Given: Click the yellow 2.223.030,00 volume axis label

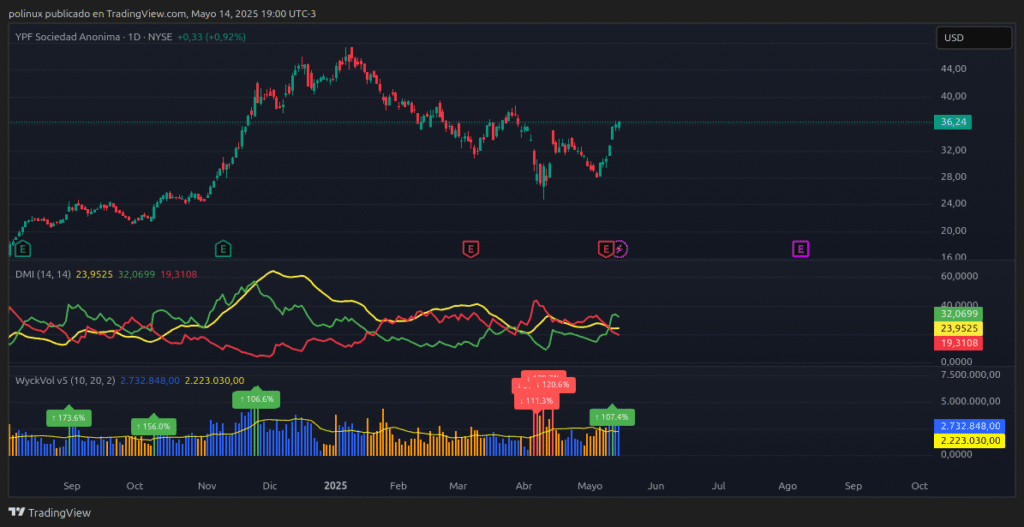Looking at the screenshot, I should [x=969, y=440].
